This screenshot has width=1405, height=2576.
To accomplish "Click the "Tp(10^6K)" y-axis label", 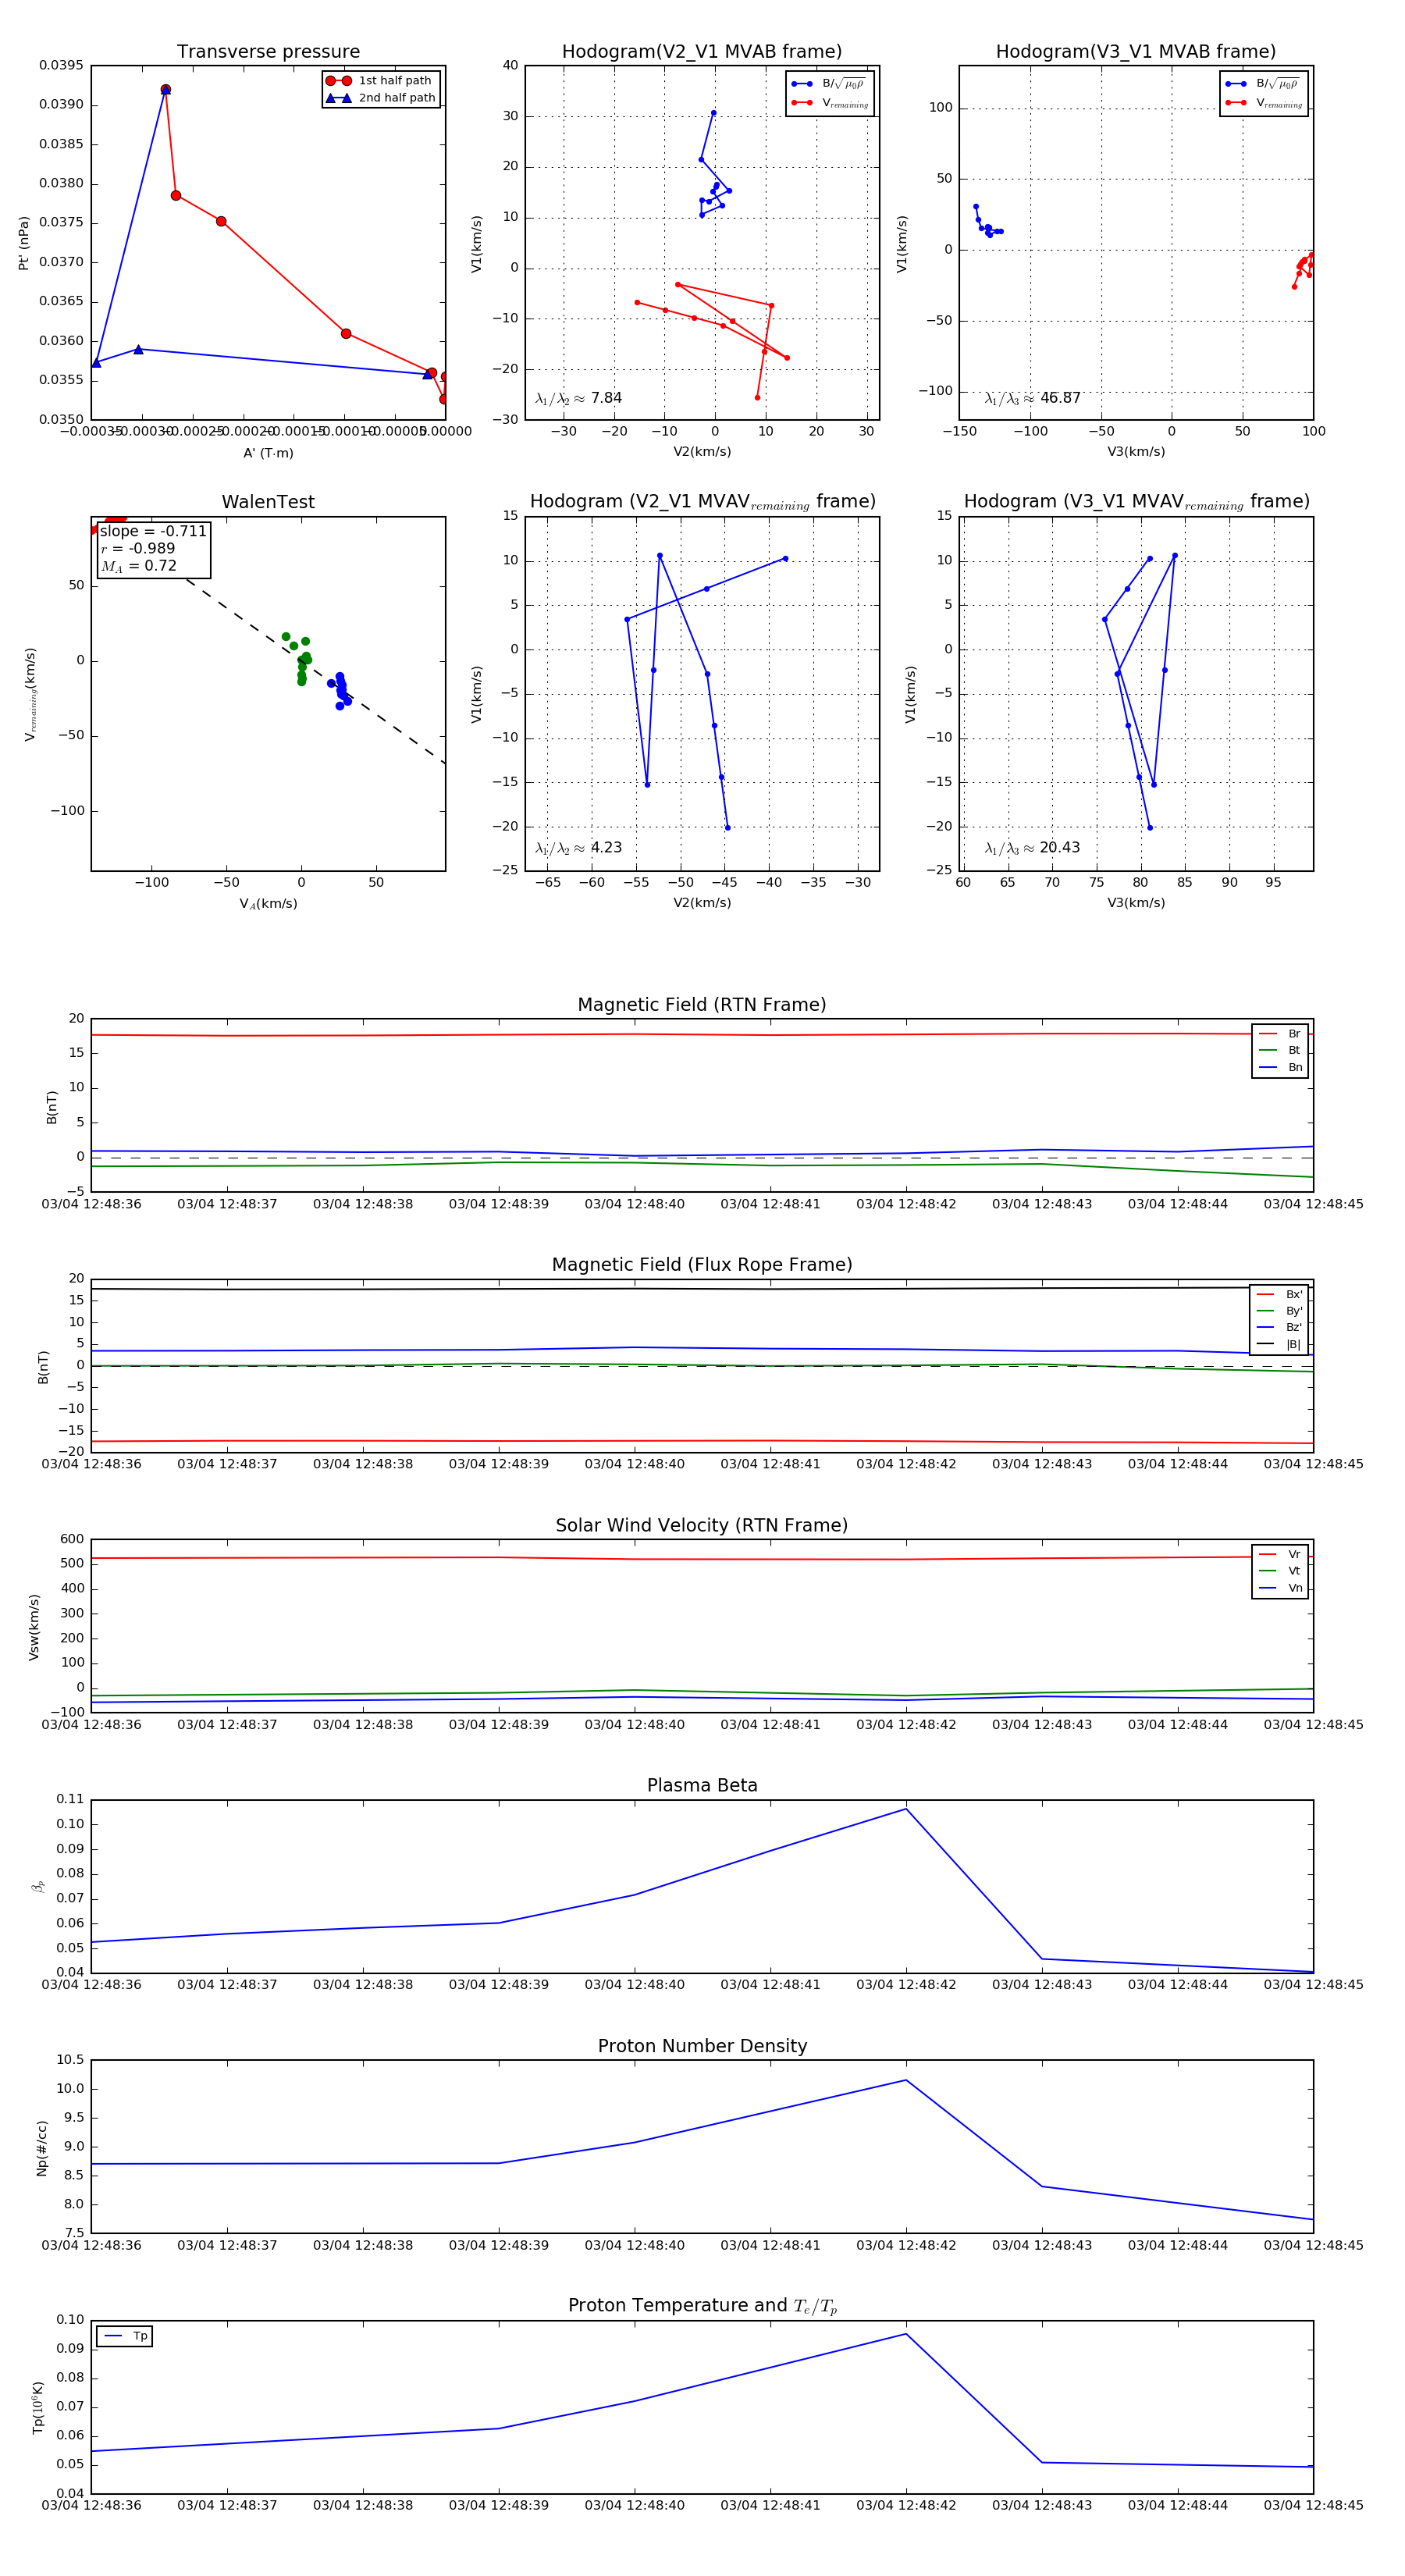I will coord(38,2407).
